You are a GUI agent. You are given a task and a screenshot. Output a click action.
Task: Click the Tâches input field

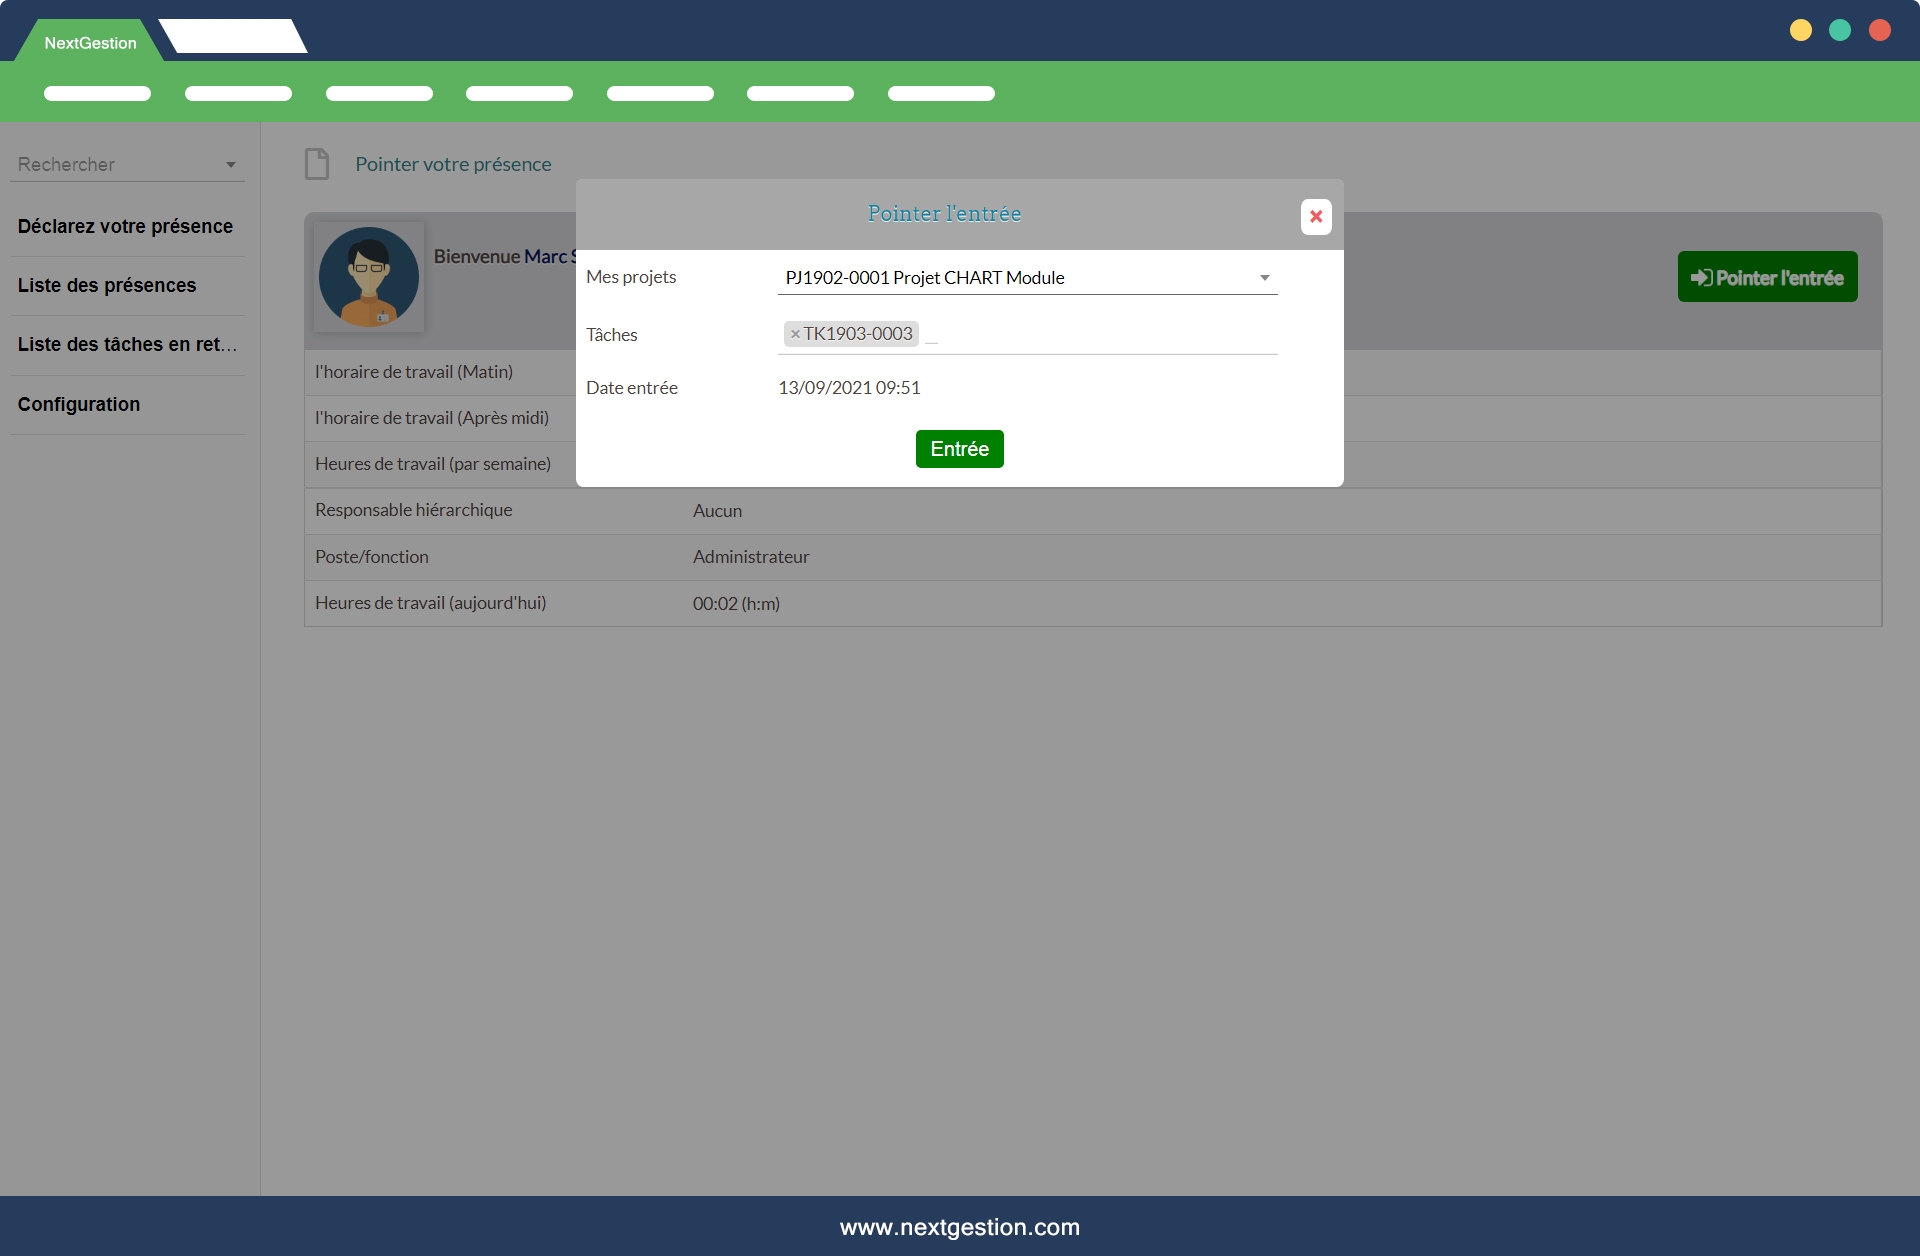pyautogui.click(x=1100, y=334)
